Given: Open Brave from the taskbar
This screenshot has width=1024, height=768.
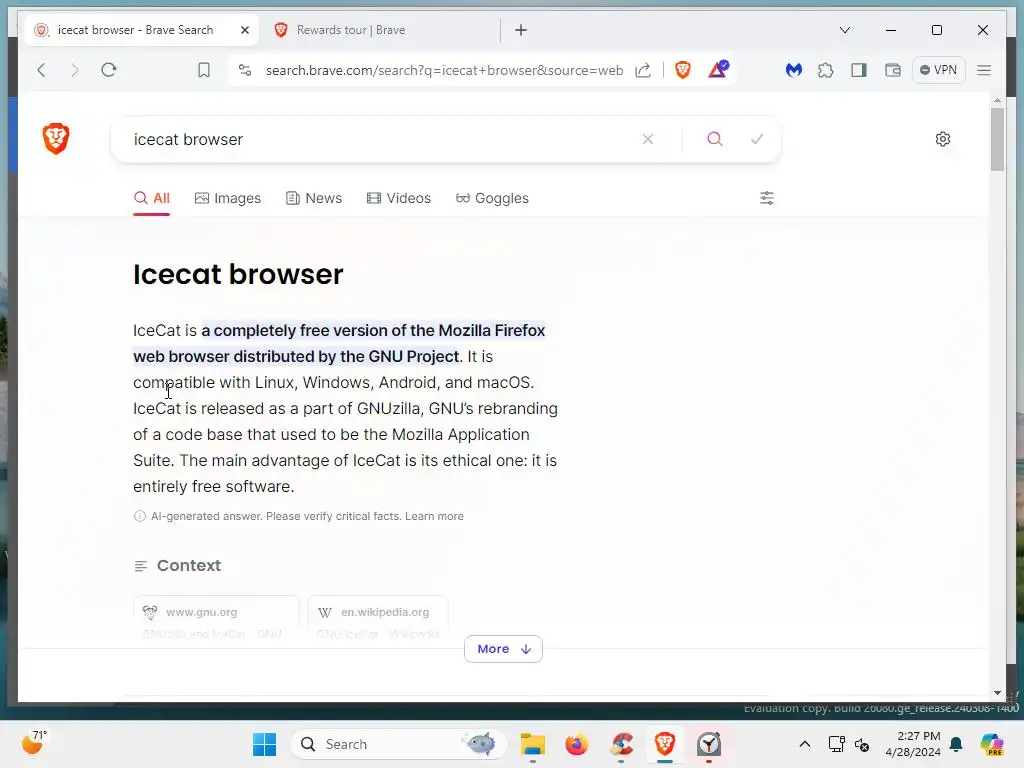Looking at the screenshot, I should (x=665, y=744).
